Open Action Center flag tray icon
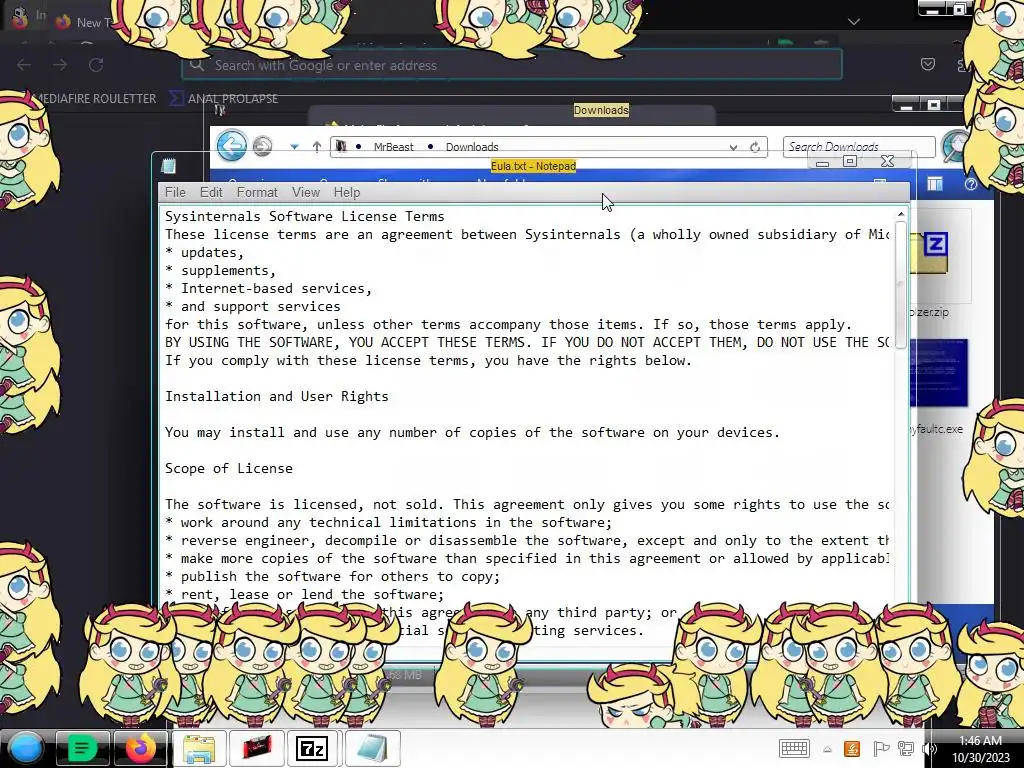The width and height of the screenshot is (1024, 768). coord(880,748)
